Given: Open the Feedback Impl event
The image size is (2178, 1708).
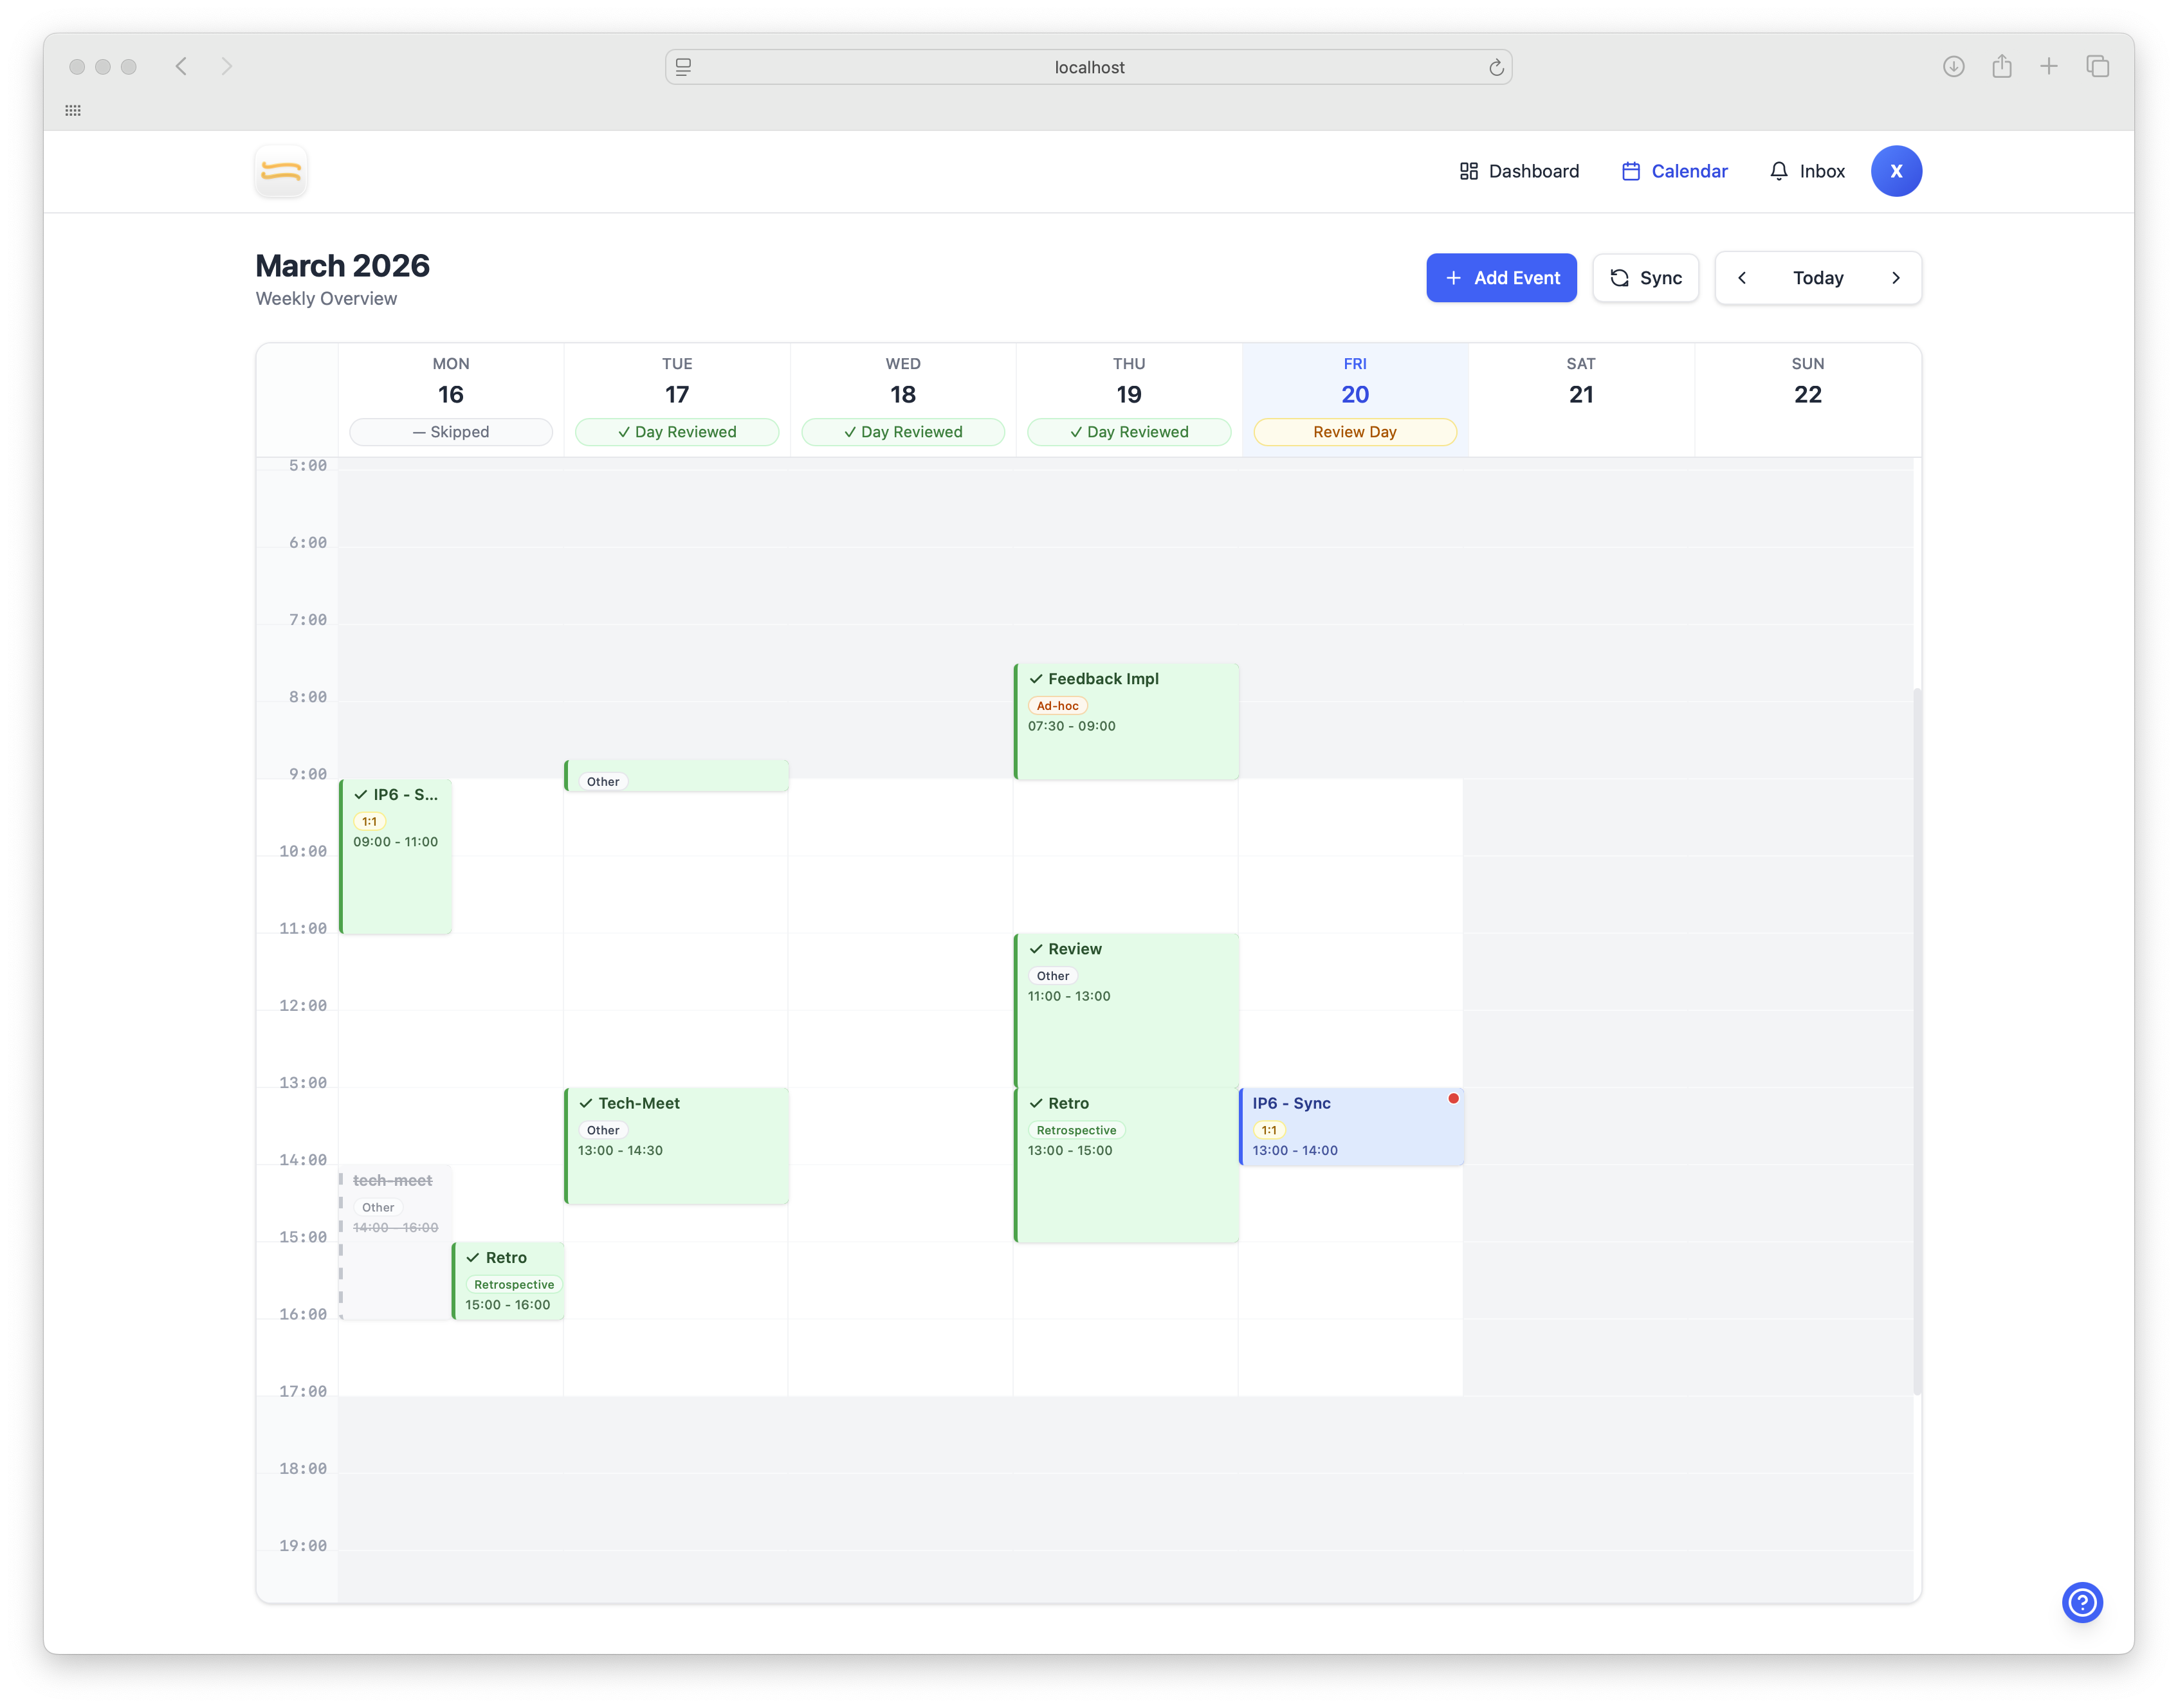Looking at the screenshot, I should click(x=1126, y=721).
